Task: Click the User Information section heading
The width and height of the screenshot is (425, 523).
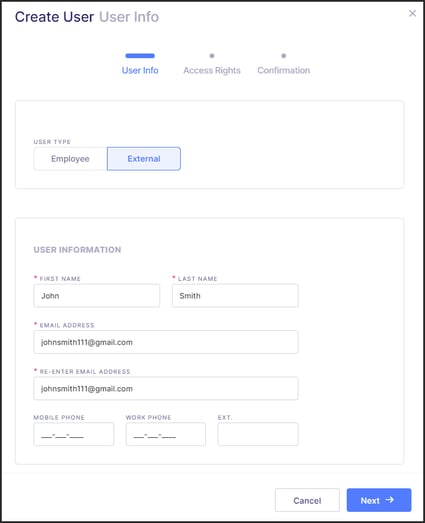Action: coord(77,250)
